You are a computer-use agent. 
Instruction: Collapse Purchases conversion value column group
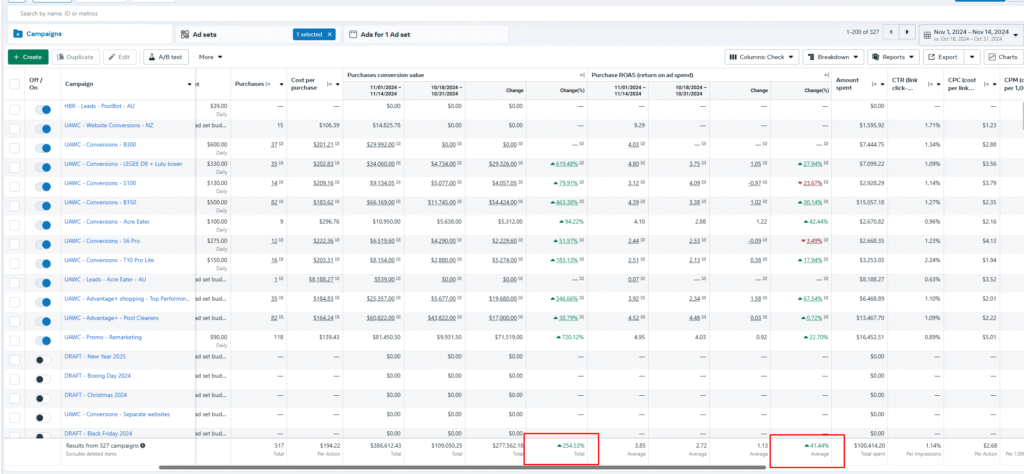(581, 75)
